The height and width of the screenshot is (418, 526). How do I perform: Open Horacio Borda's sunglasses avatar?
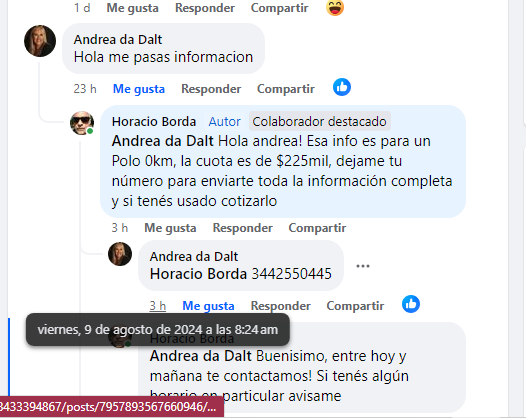point(82,123)
